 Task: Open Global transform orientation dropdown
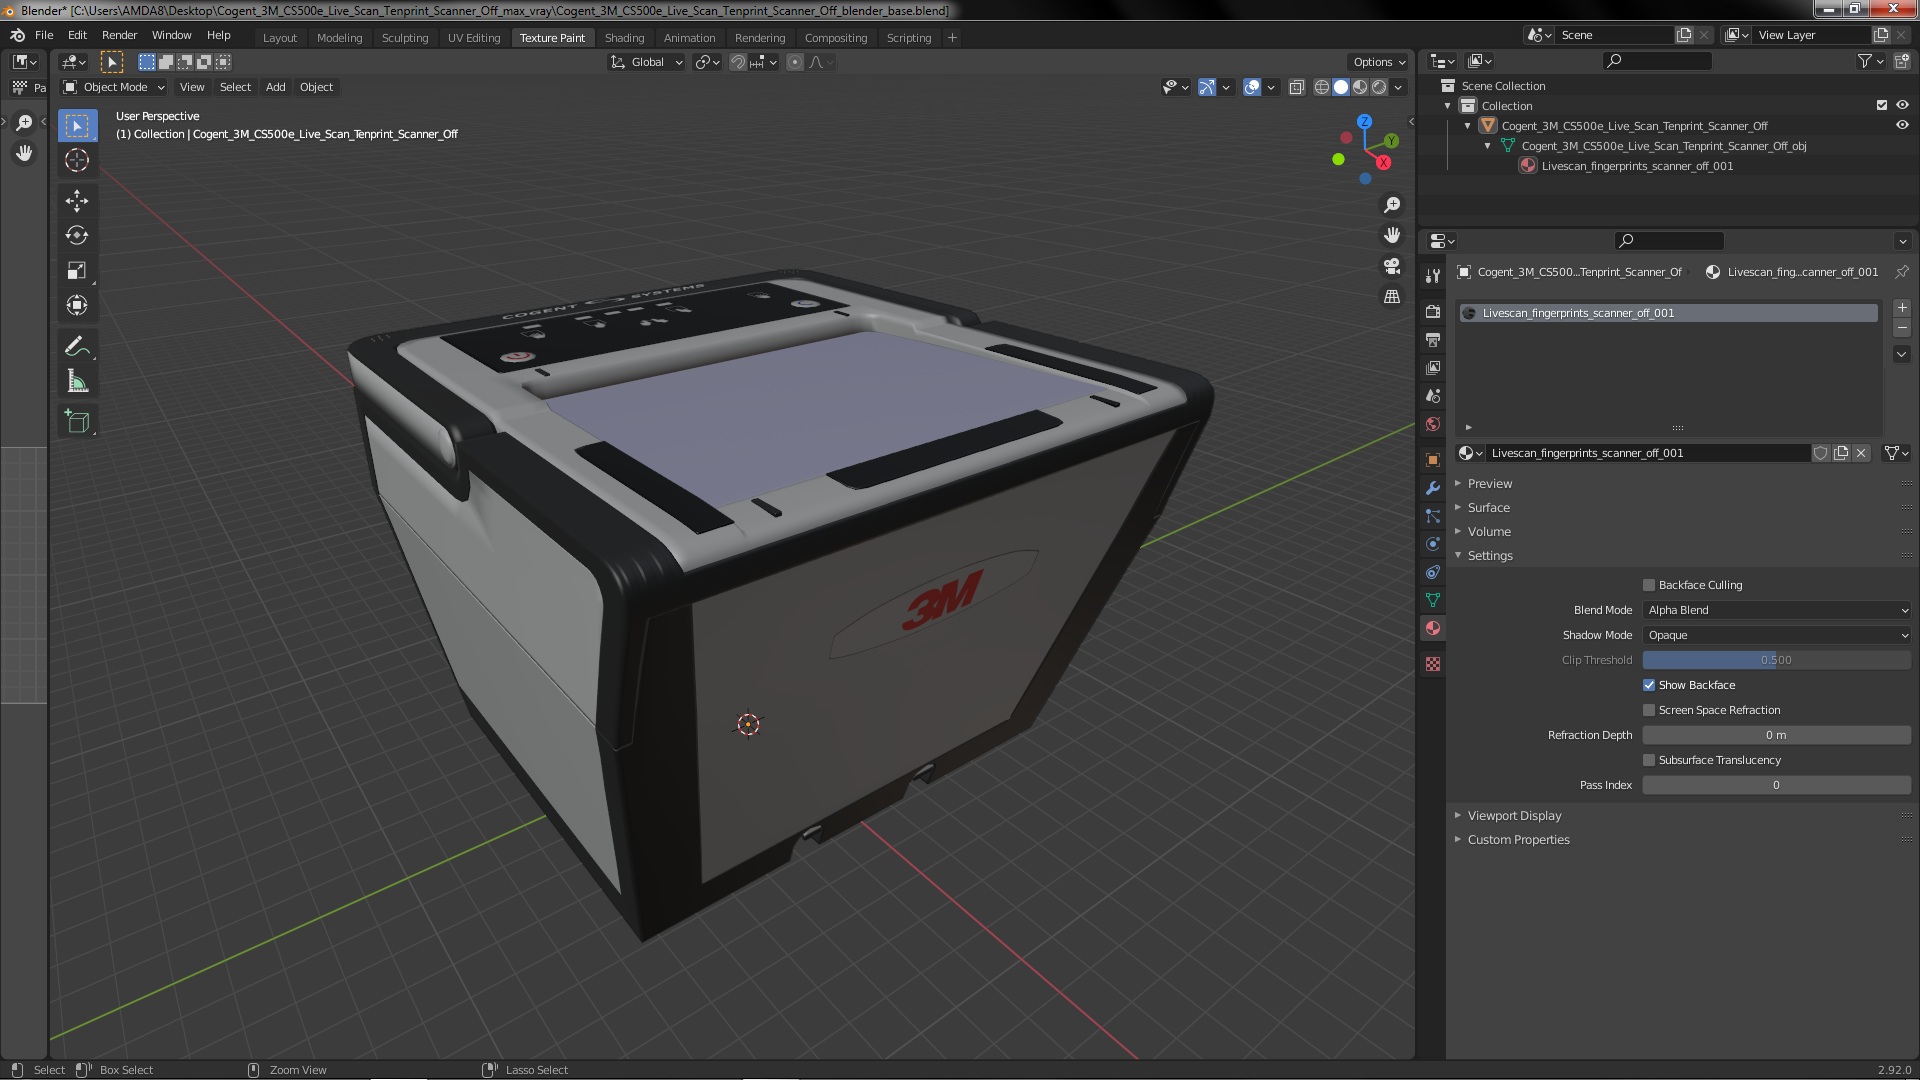(x=647, y=62)
